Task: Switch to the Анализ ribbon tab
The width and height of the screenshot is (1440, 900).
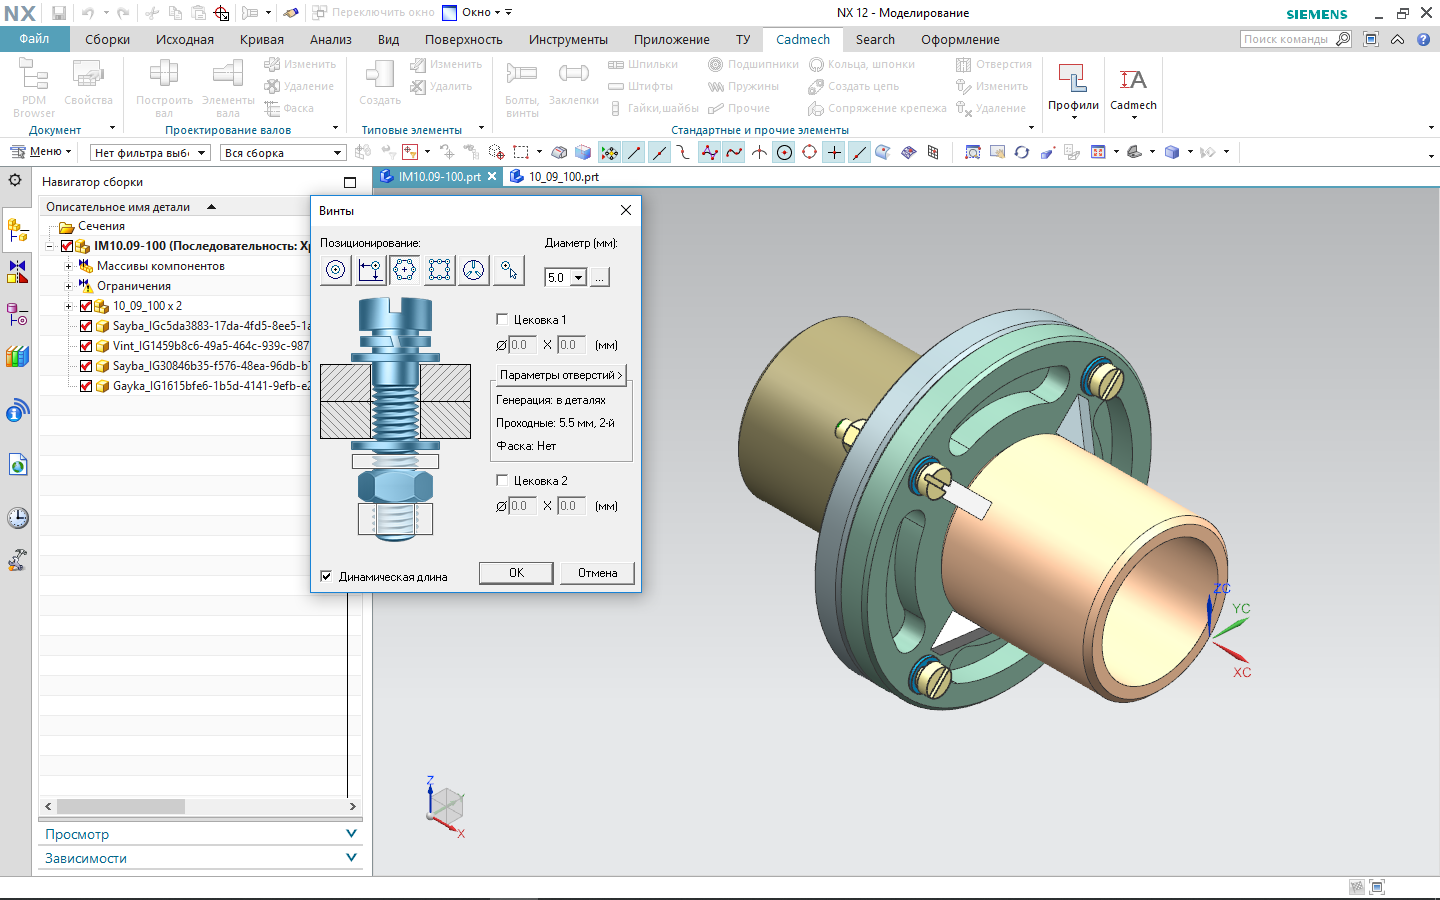Action: (330, 40)
